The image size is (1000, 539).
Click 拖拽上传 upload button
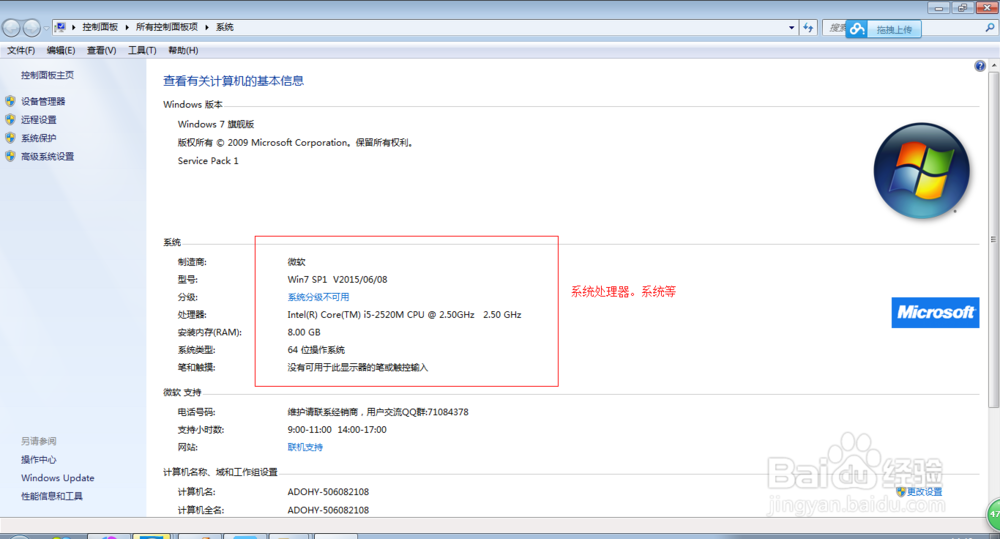tap(894, 29)
